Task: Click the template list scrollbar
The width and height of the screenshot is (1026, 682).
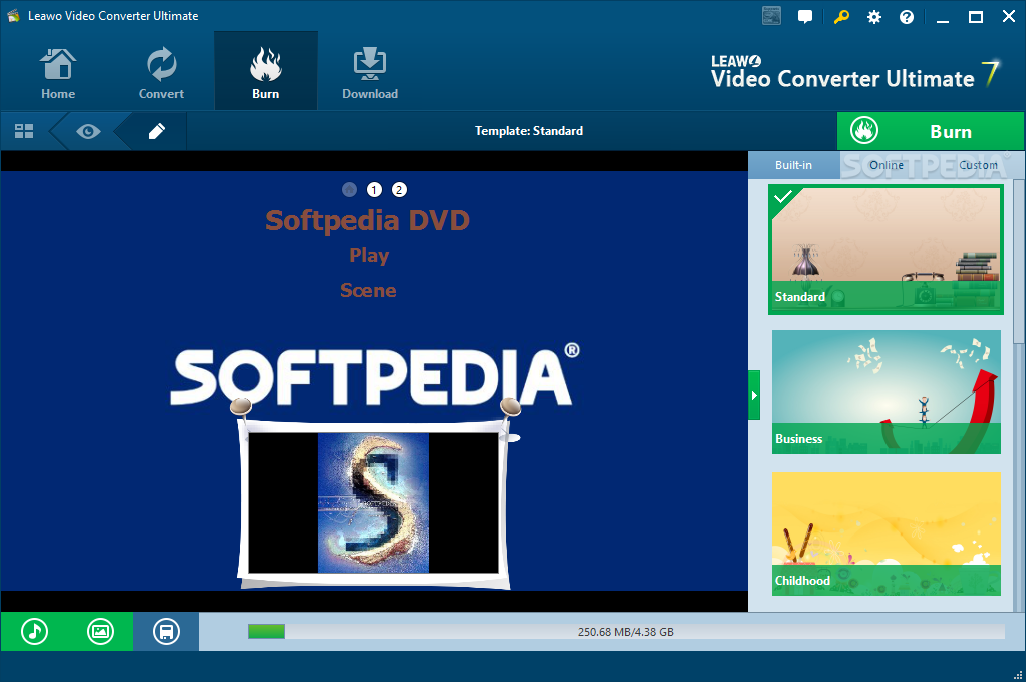Action: 1018,262
